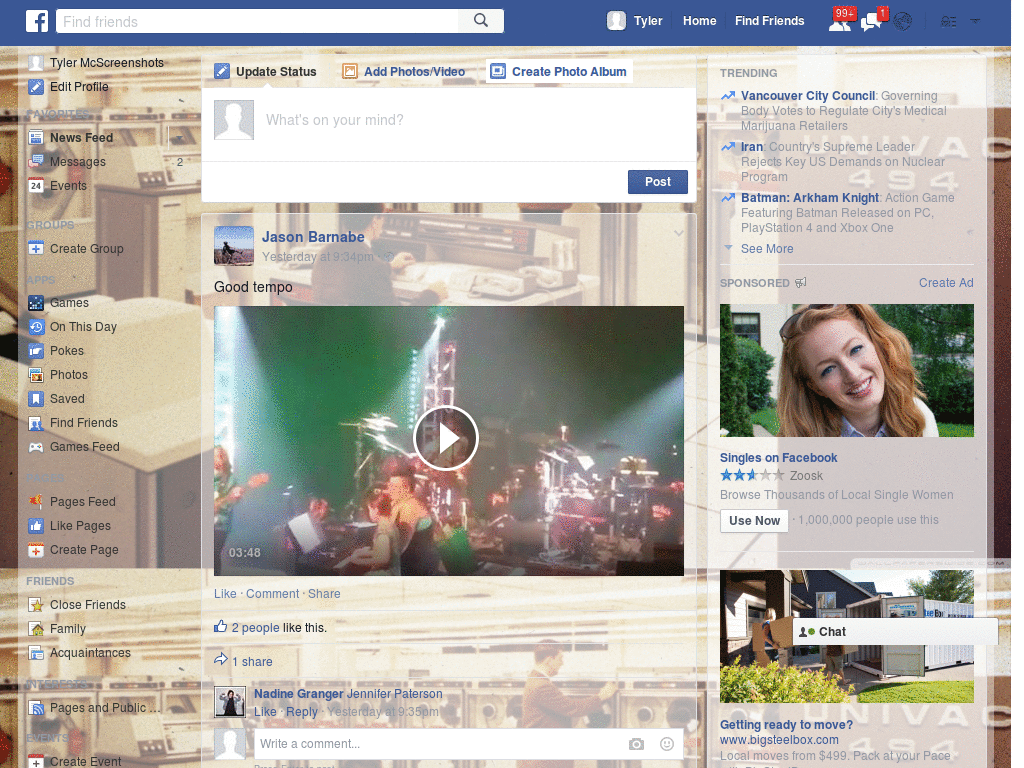Open friend requests notification icon
The width and height of the screenshot is (1024, 768).
tap(840, 22)
